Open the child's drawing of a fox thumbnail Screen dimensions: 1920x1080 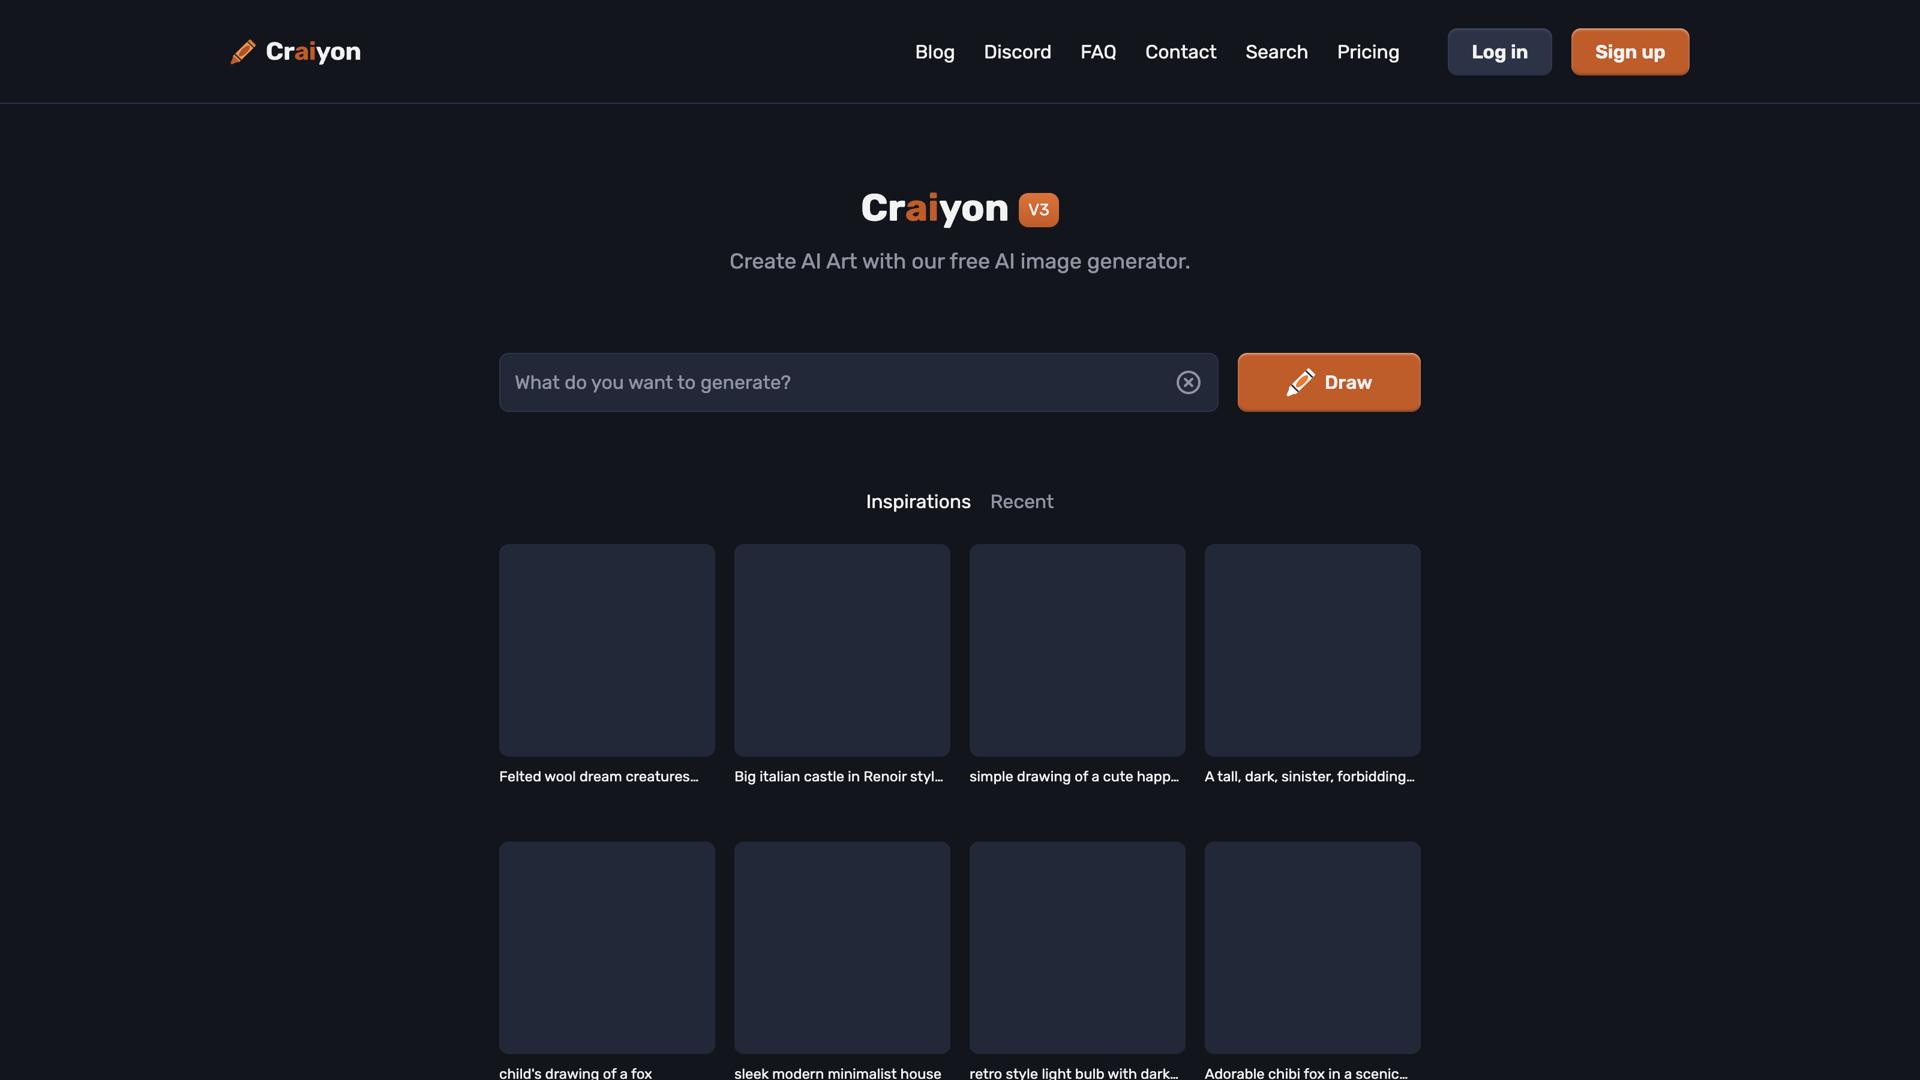click(607, 947)
